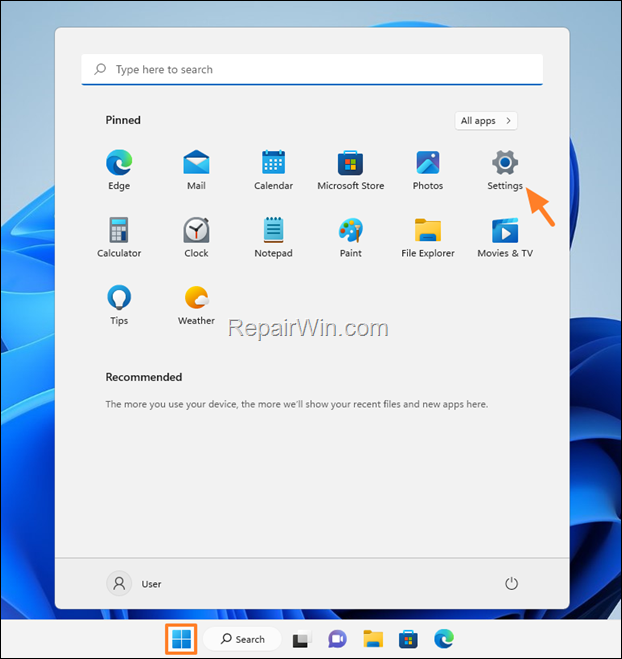Launch the Photos app
The width and height of the screenshot is (622, 659).
(428, 169)
